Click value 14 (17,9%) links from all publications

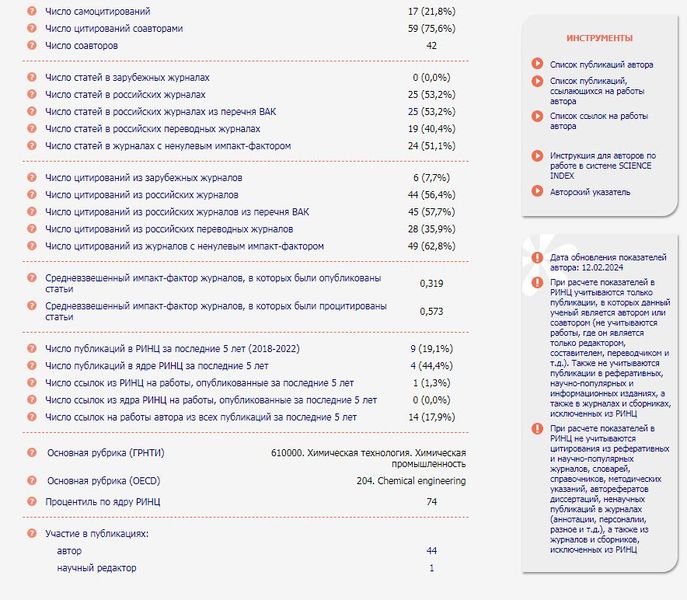(x=432, y=417)
